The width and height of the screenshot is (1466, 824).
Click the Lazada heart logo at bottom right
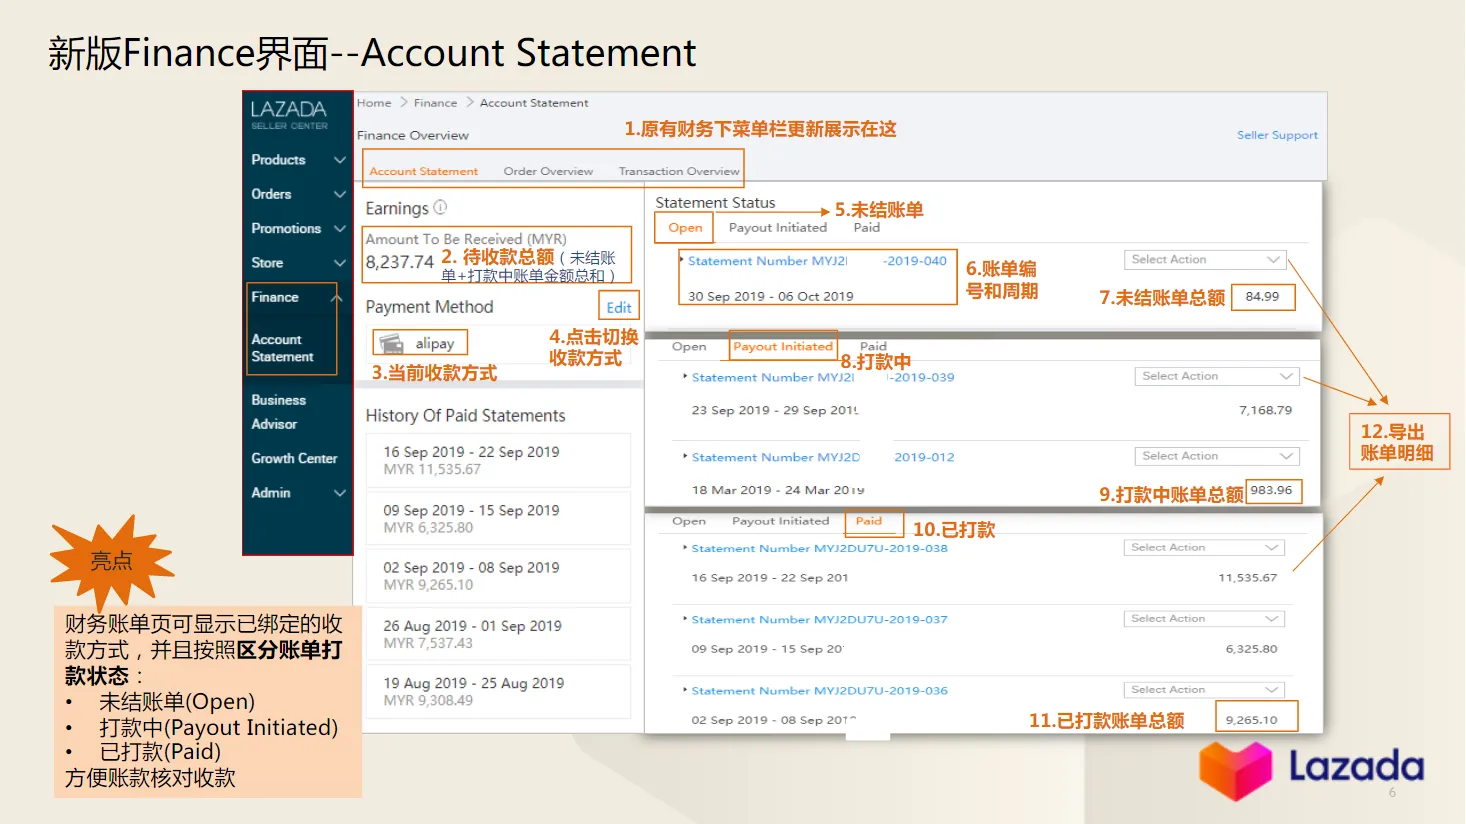[x=1235, y=771]
